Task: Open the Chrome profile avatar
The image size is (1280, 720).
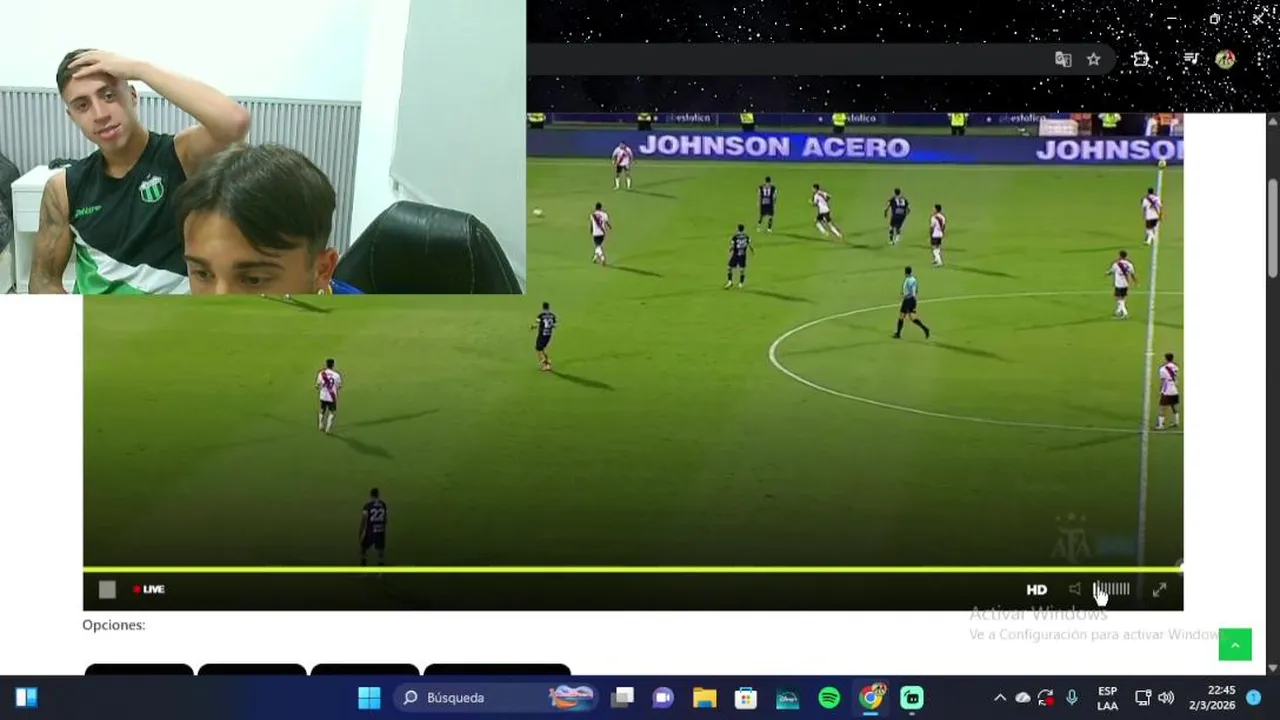Action: pyautogui.click(x=1225, y=59)
